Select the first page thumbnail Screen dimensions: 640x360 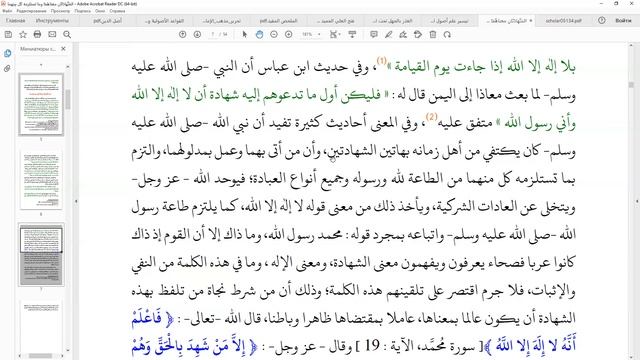(x=41, y=104)
